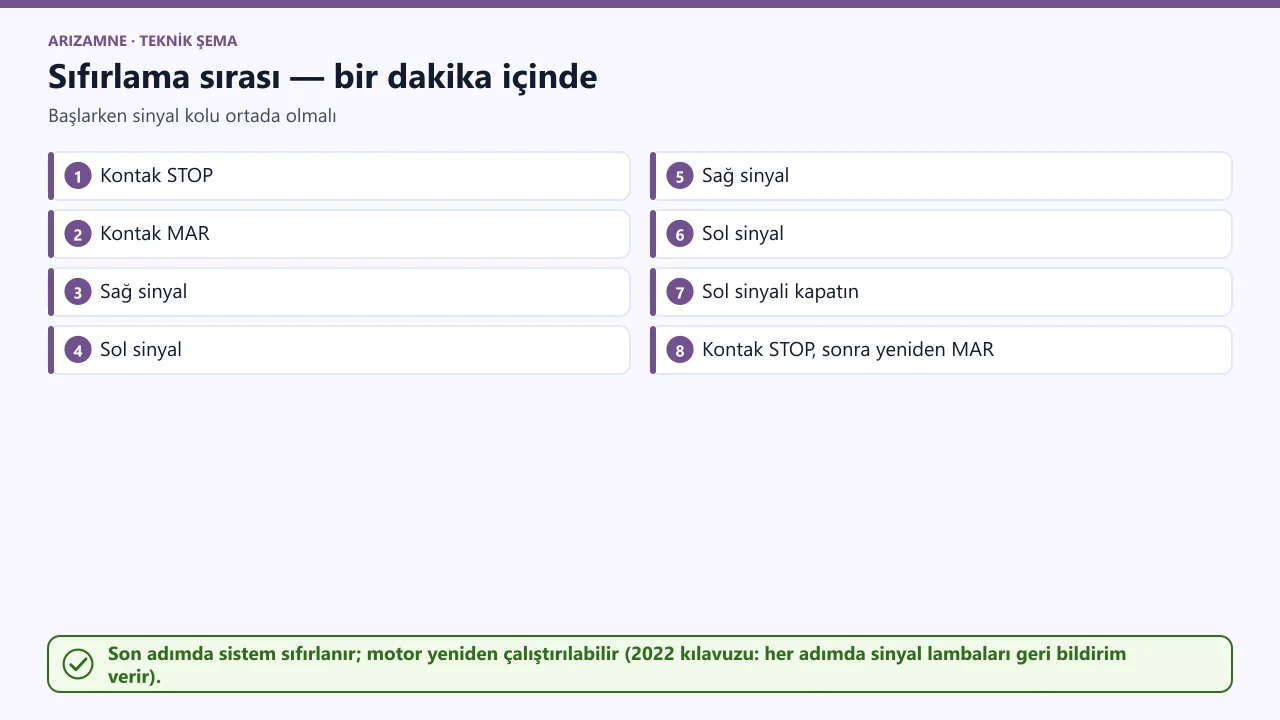Click the number 2 badge beside Kontak MAR
The height and width of the screenshot is (720, 1280).
click(x=78, y=234)
